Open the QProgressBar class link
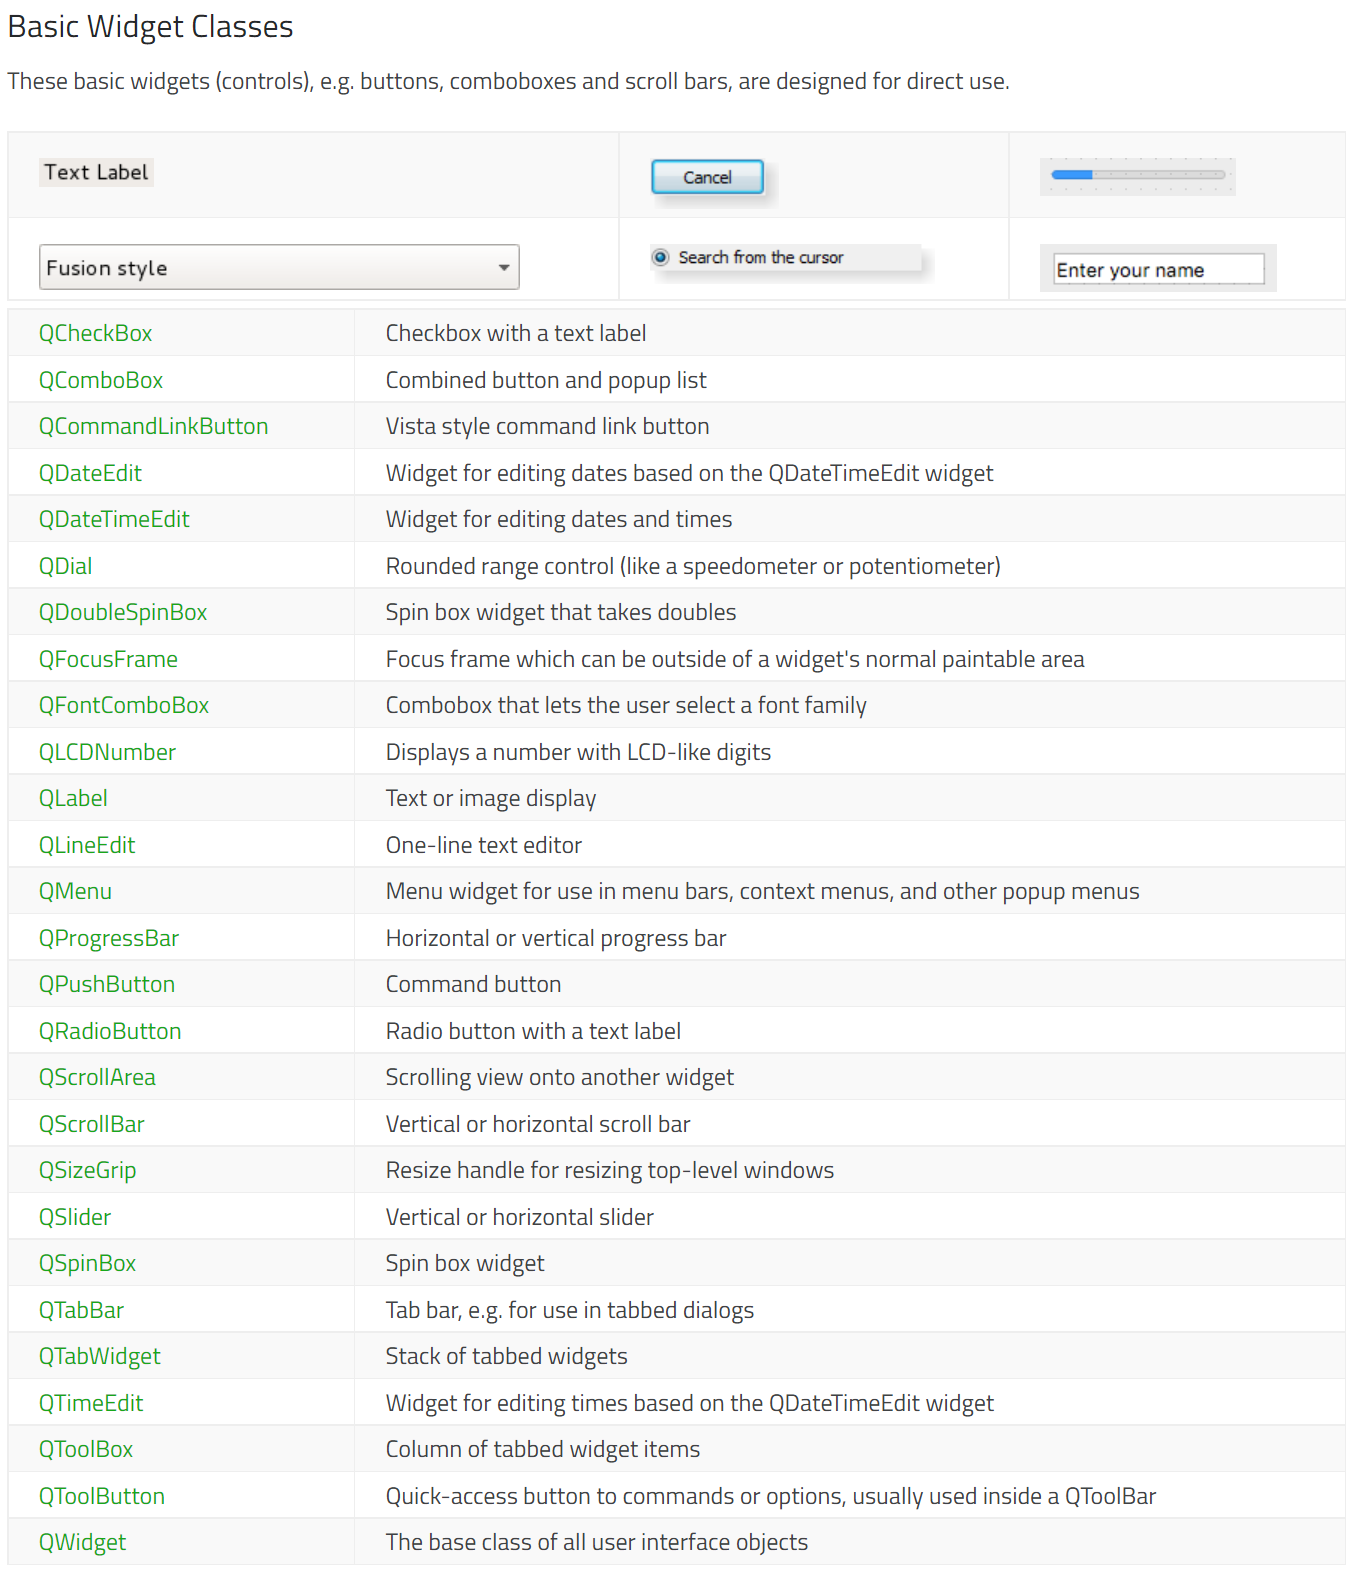 [108, 938]
